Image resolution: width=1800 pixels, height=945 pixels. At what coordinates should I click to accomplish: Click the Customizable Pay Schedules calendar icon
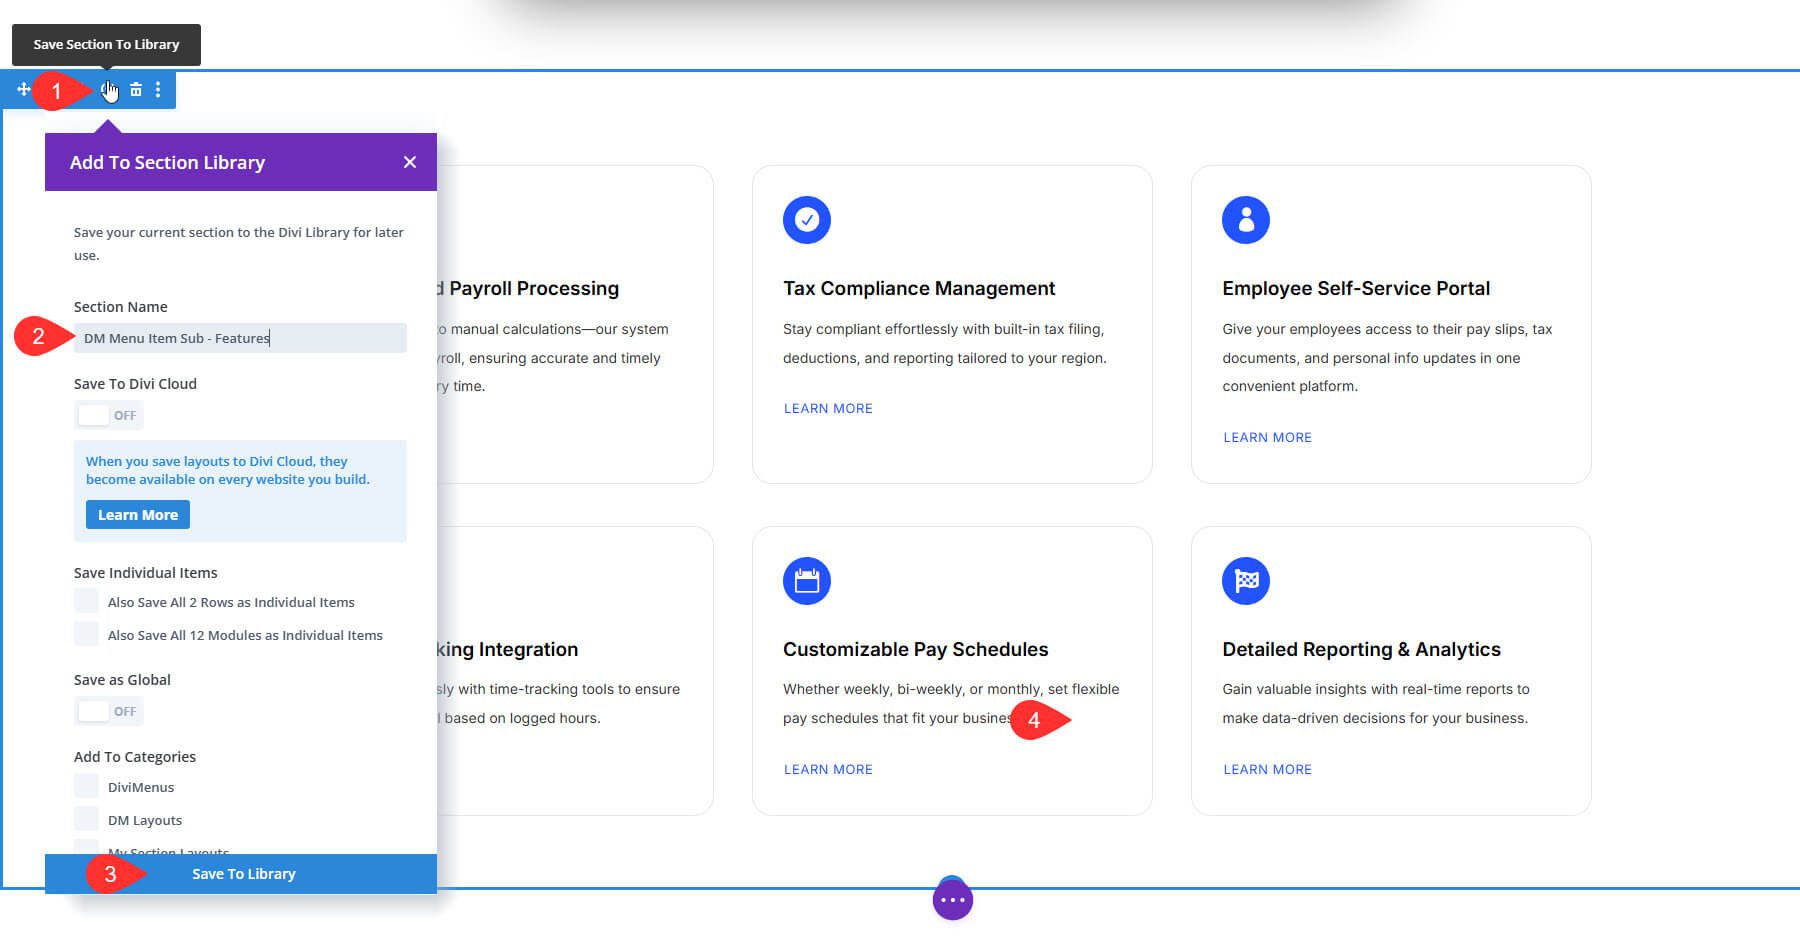(807, 580)
